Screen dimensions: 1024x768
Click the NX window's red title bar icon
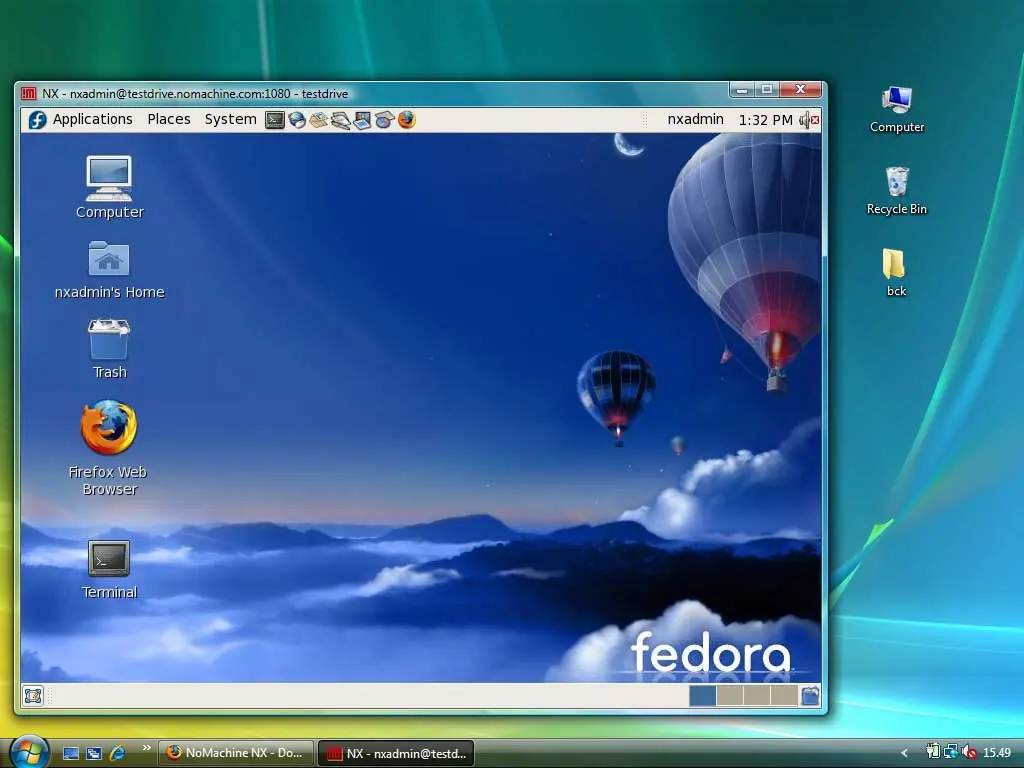point(29,93)
